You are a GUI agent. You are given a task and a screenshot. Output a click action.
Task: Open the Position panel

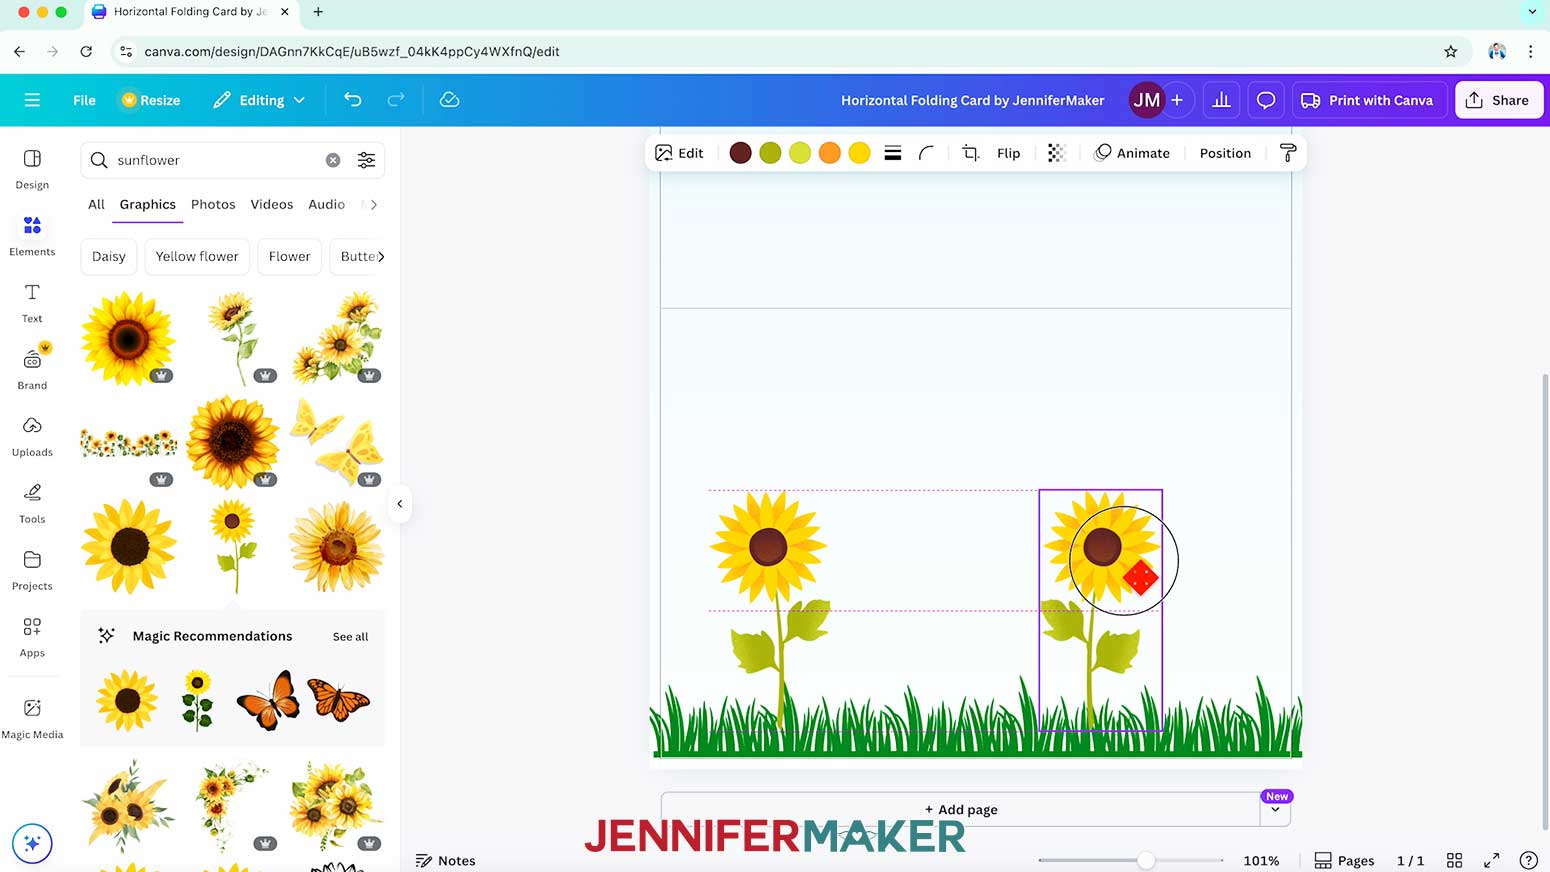click(1225, 153)
